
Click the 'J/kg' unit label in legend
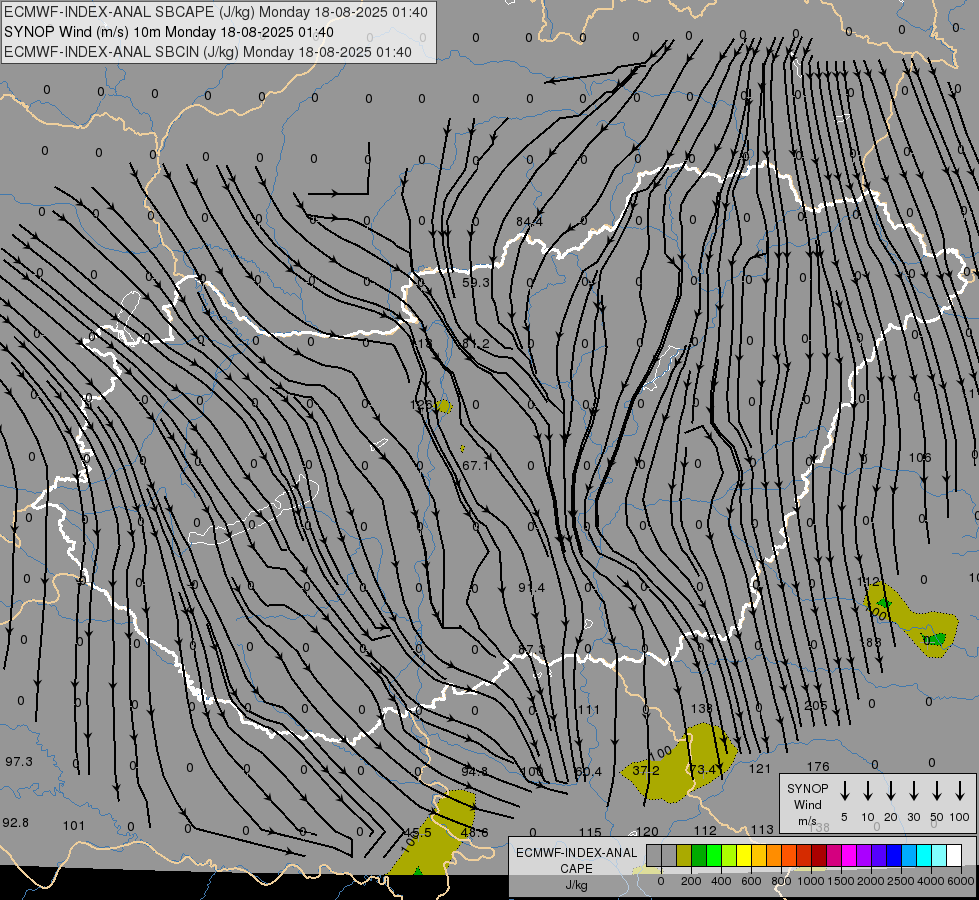click(x=576, y=885)
